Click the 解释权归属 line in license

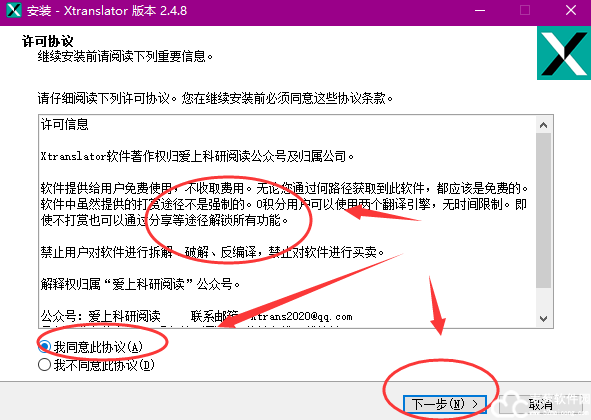click(140, 284)
